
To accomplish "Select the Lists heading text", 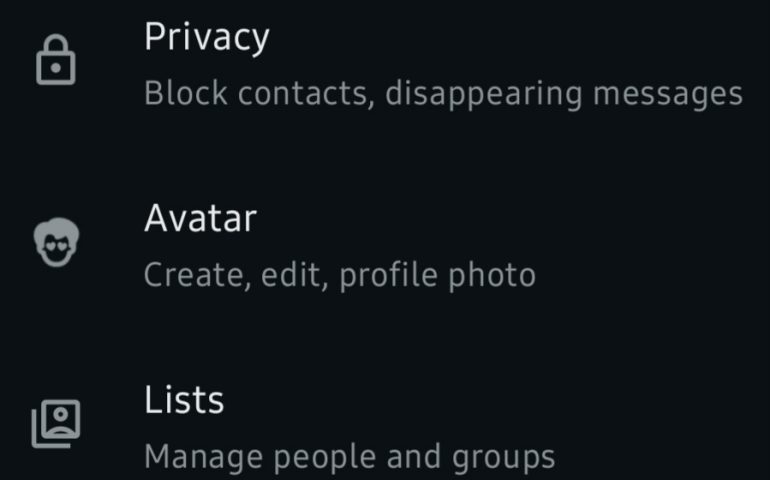I will 184,399.
